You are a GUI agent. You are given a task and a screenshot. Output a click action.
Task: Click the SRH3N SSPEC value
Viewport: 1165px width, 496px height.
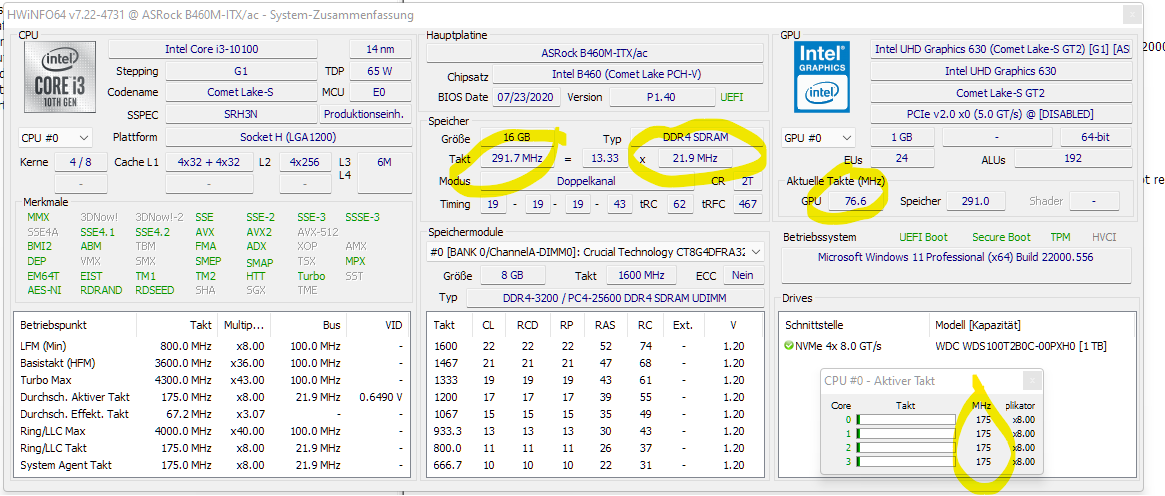coord(241,115)
